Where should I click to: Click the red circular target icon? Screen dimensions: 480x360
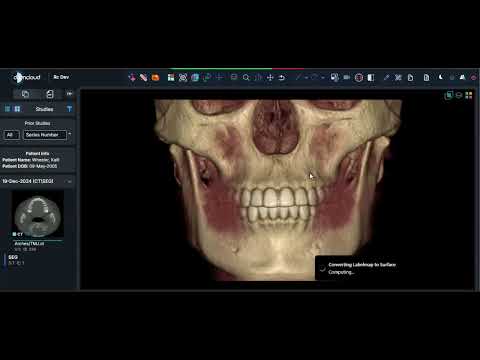click(x=359, y=78)
